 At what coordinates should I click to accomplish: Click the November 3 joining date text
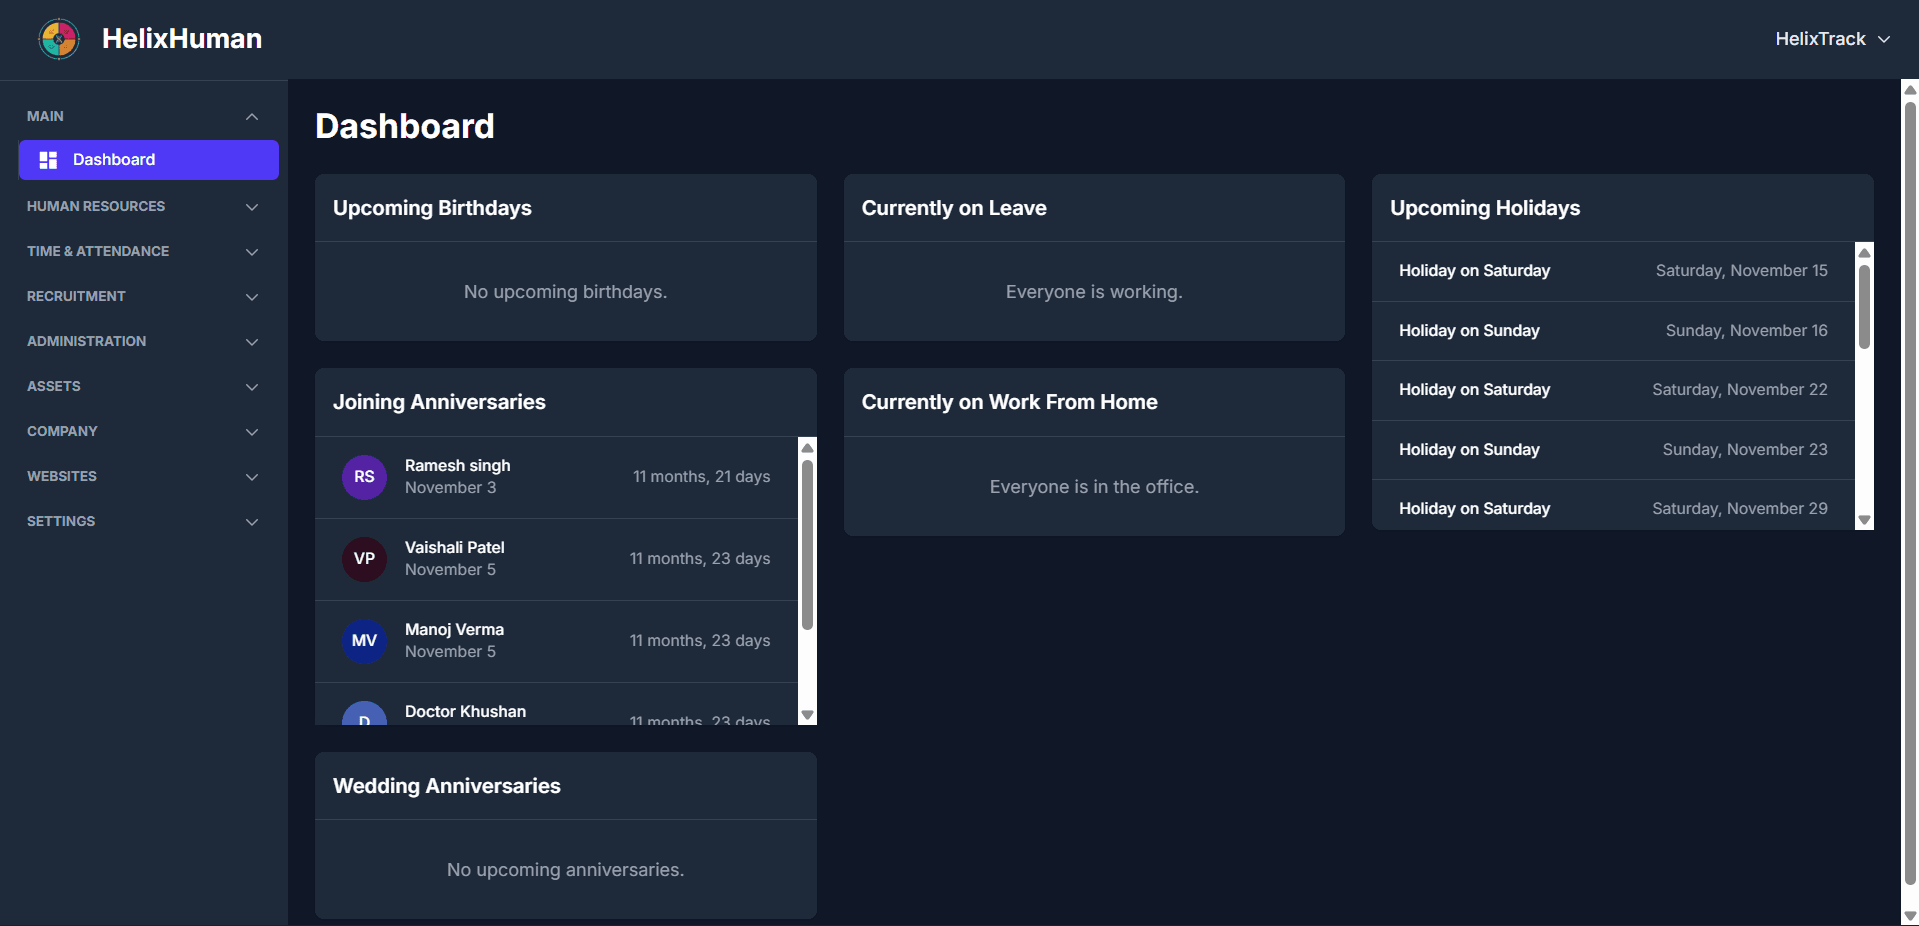450,488
